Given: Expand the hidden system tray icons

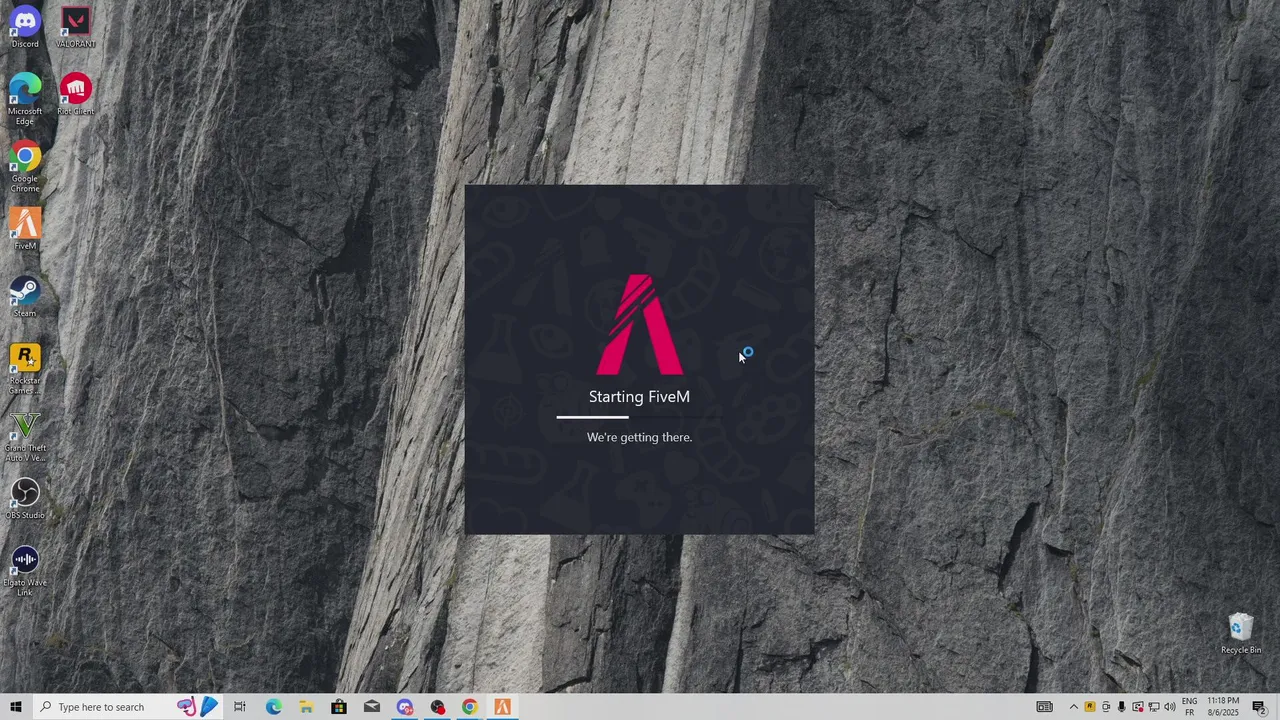Looking at the screenshot, I should 1074,707.
